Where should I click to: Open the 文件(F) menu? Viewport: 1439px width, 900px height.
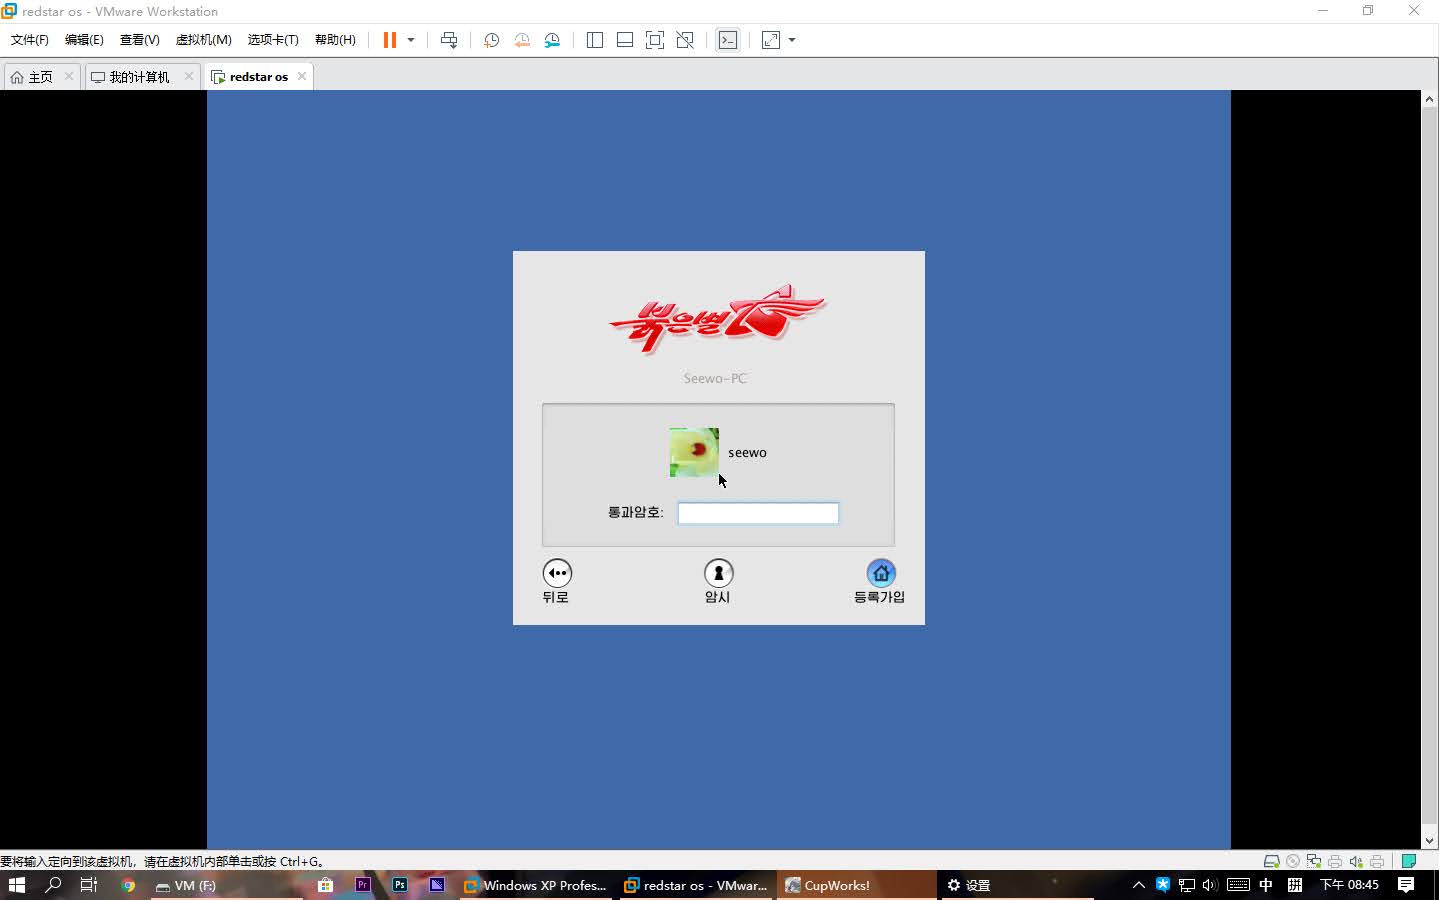[30, 40]
